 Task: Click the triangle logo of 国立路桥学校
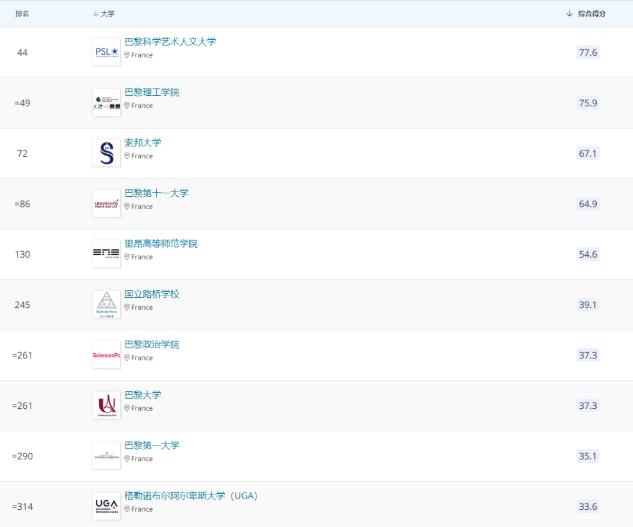(106, 304)
